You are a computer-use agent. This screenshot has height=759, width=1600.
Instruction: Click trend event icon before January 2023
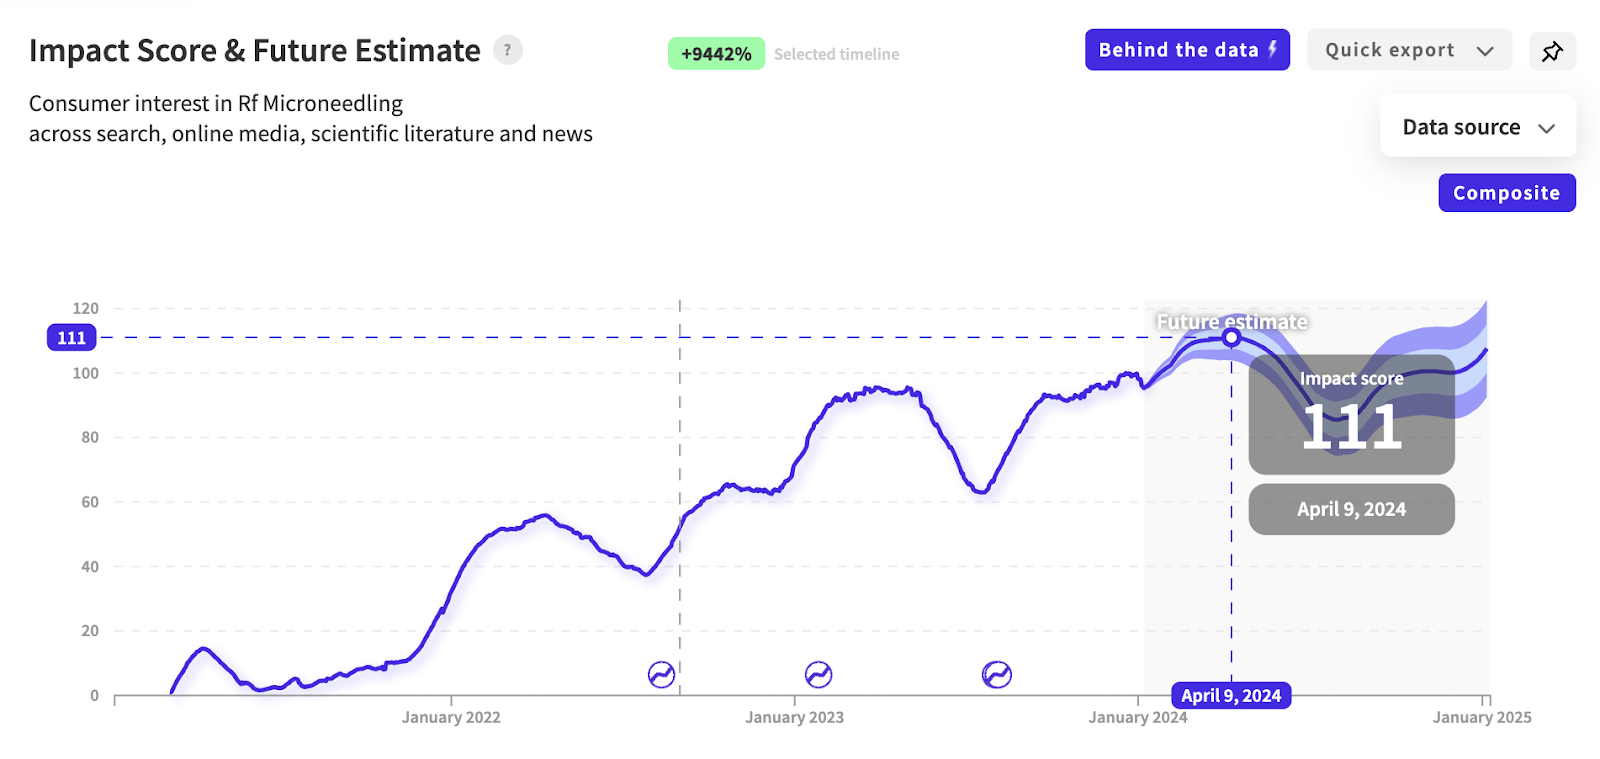coord(661,675)
